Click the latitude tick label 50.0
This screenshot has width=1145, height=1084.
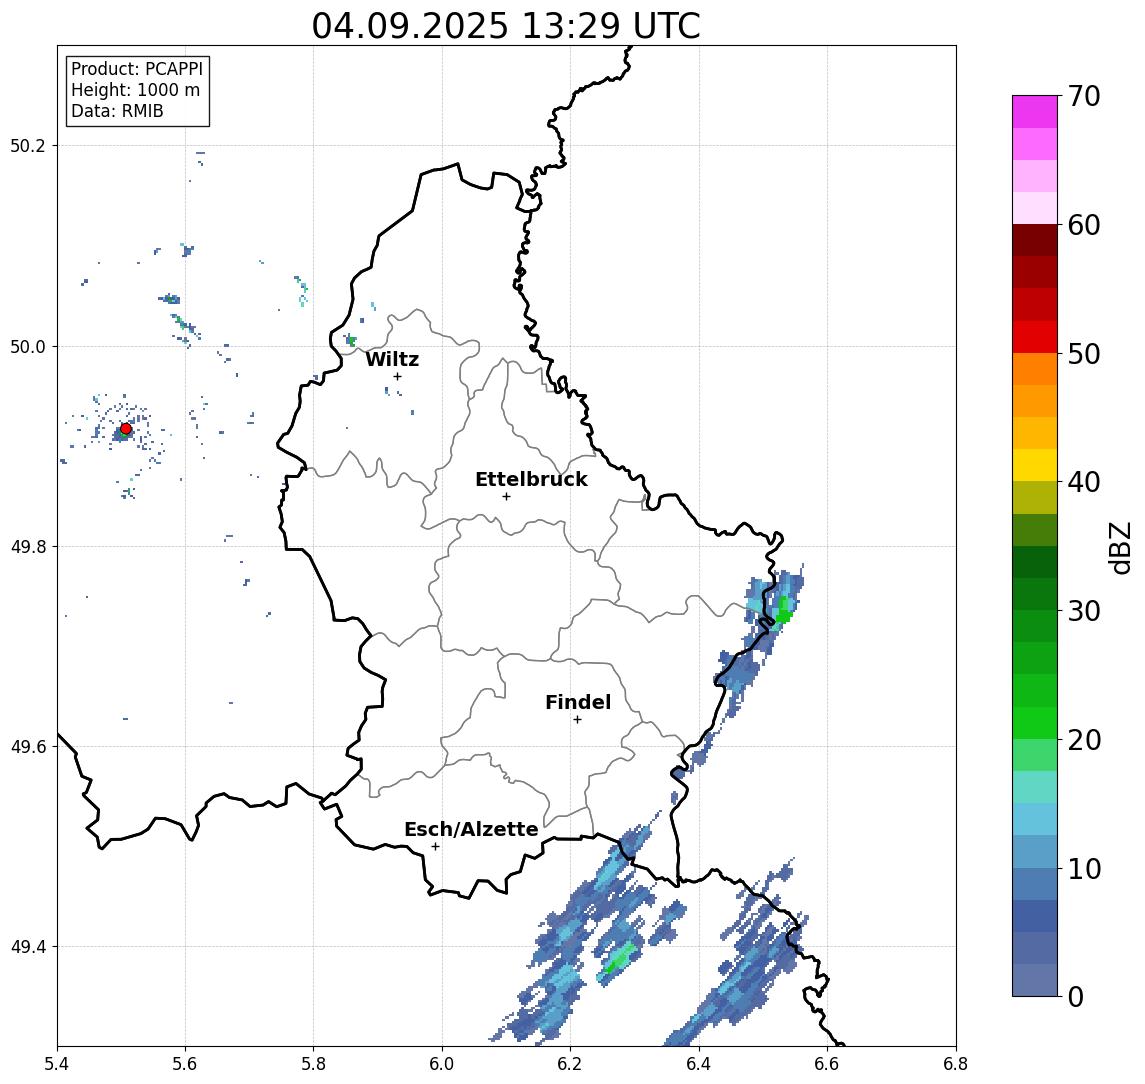click(27, 346)
